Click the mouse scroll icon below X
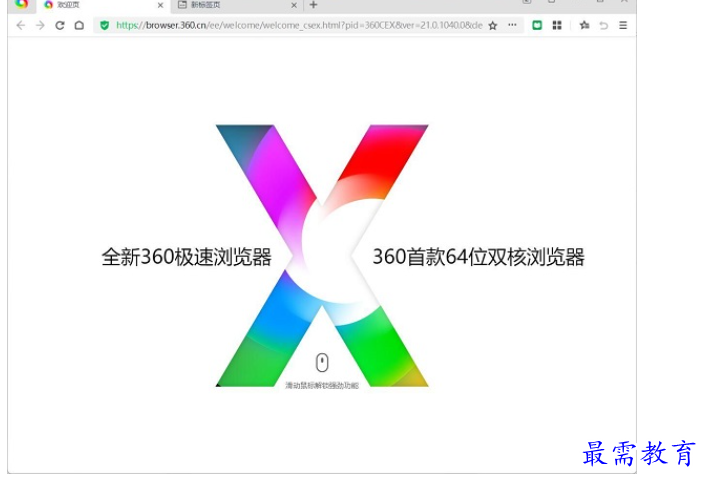 tap(322, 362)
